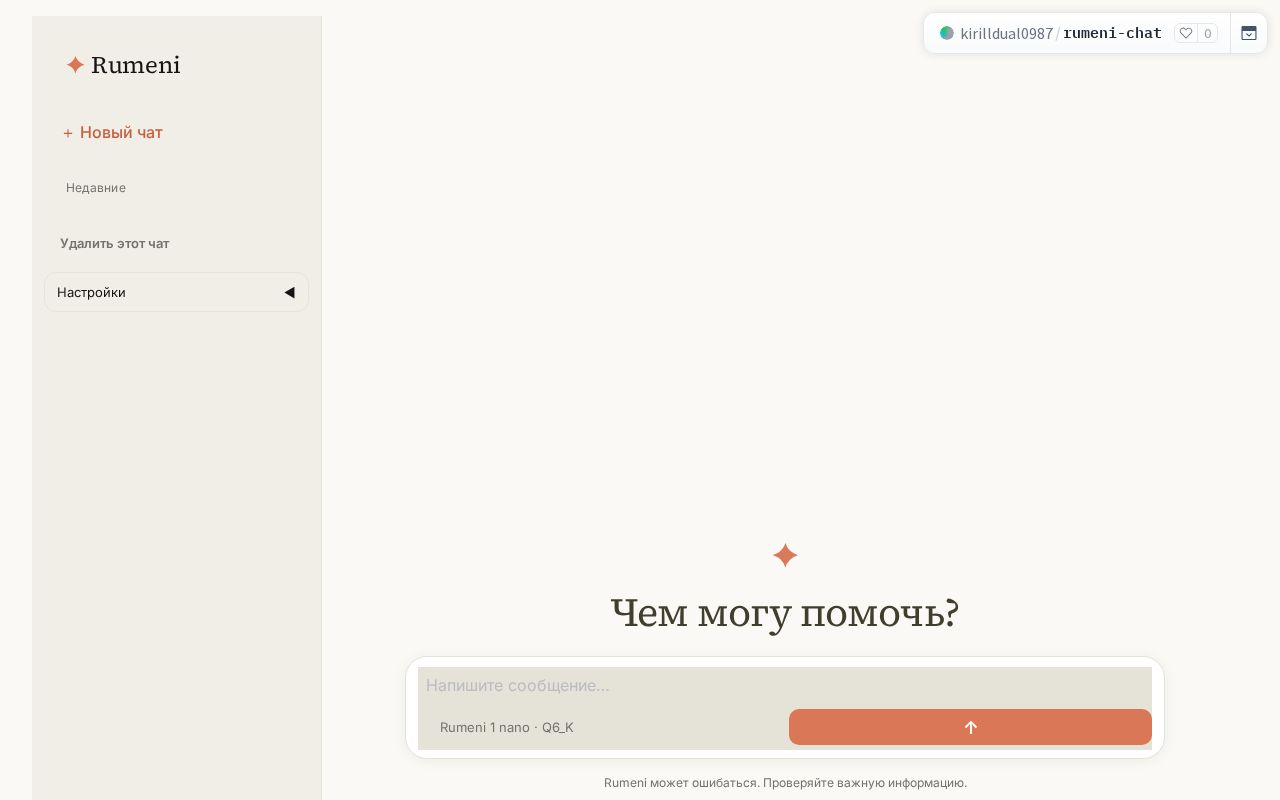The image size is (1280, 800).
Task: Click Удалить этот чат button
Action: click(x=115, y=244)
